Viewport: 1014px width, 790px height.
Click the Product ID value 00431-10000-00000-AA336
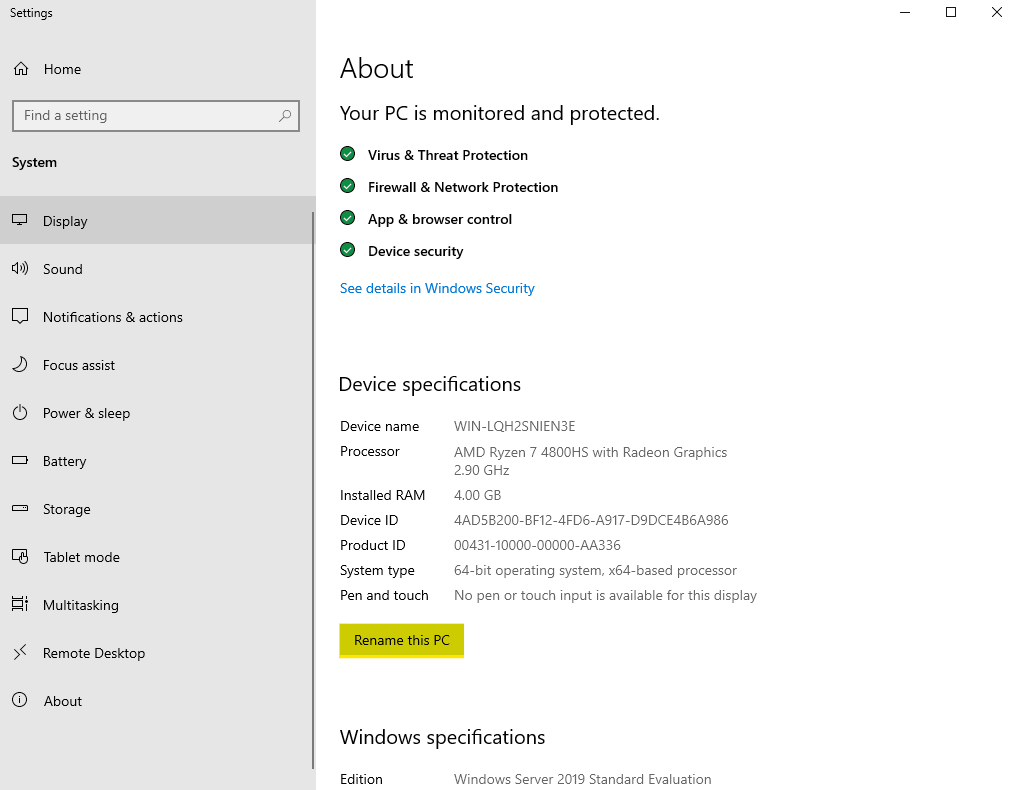point(537,545)
